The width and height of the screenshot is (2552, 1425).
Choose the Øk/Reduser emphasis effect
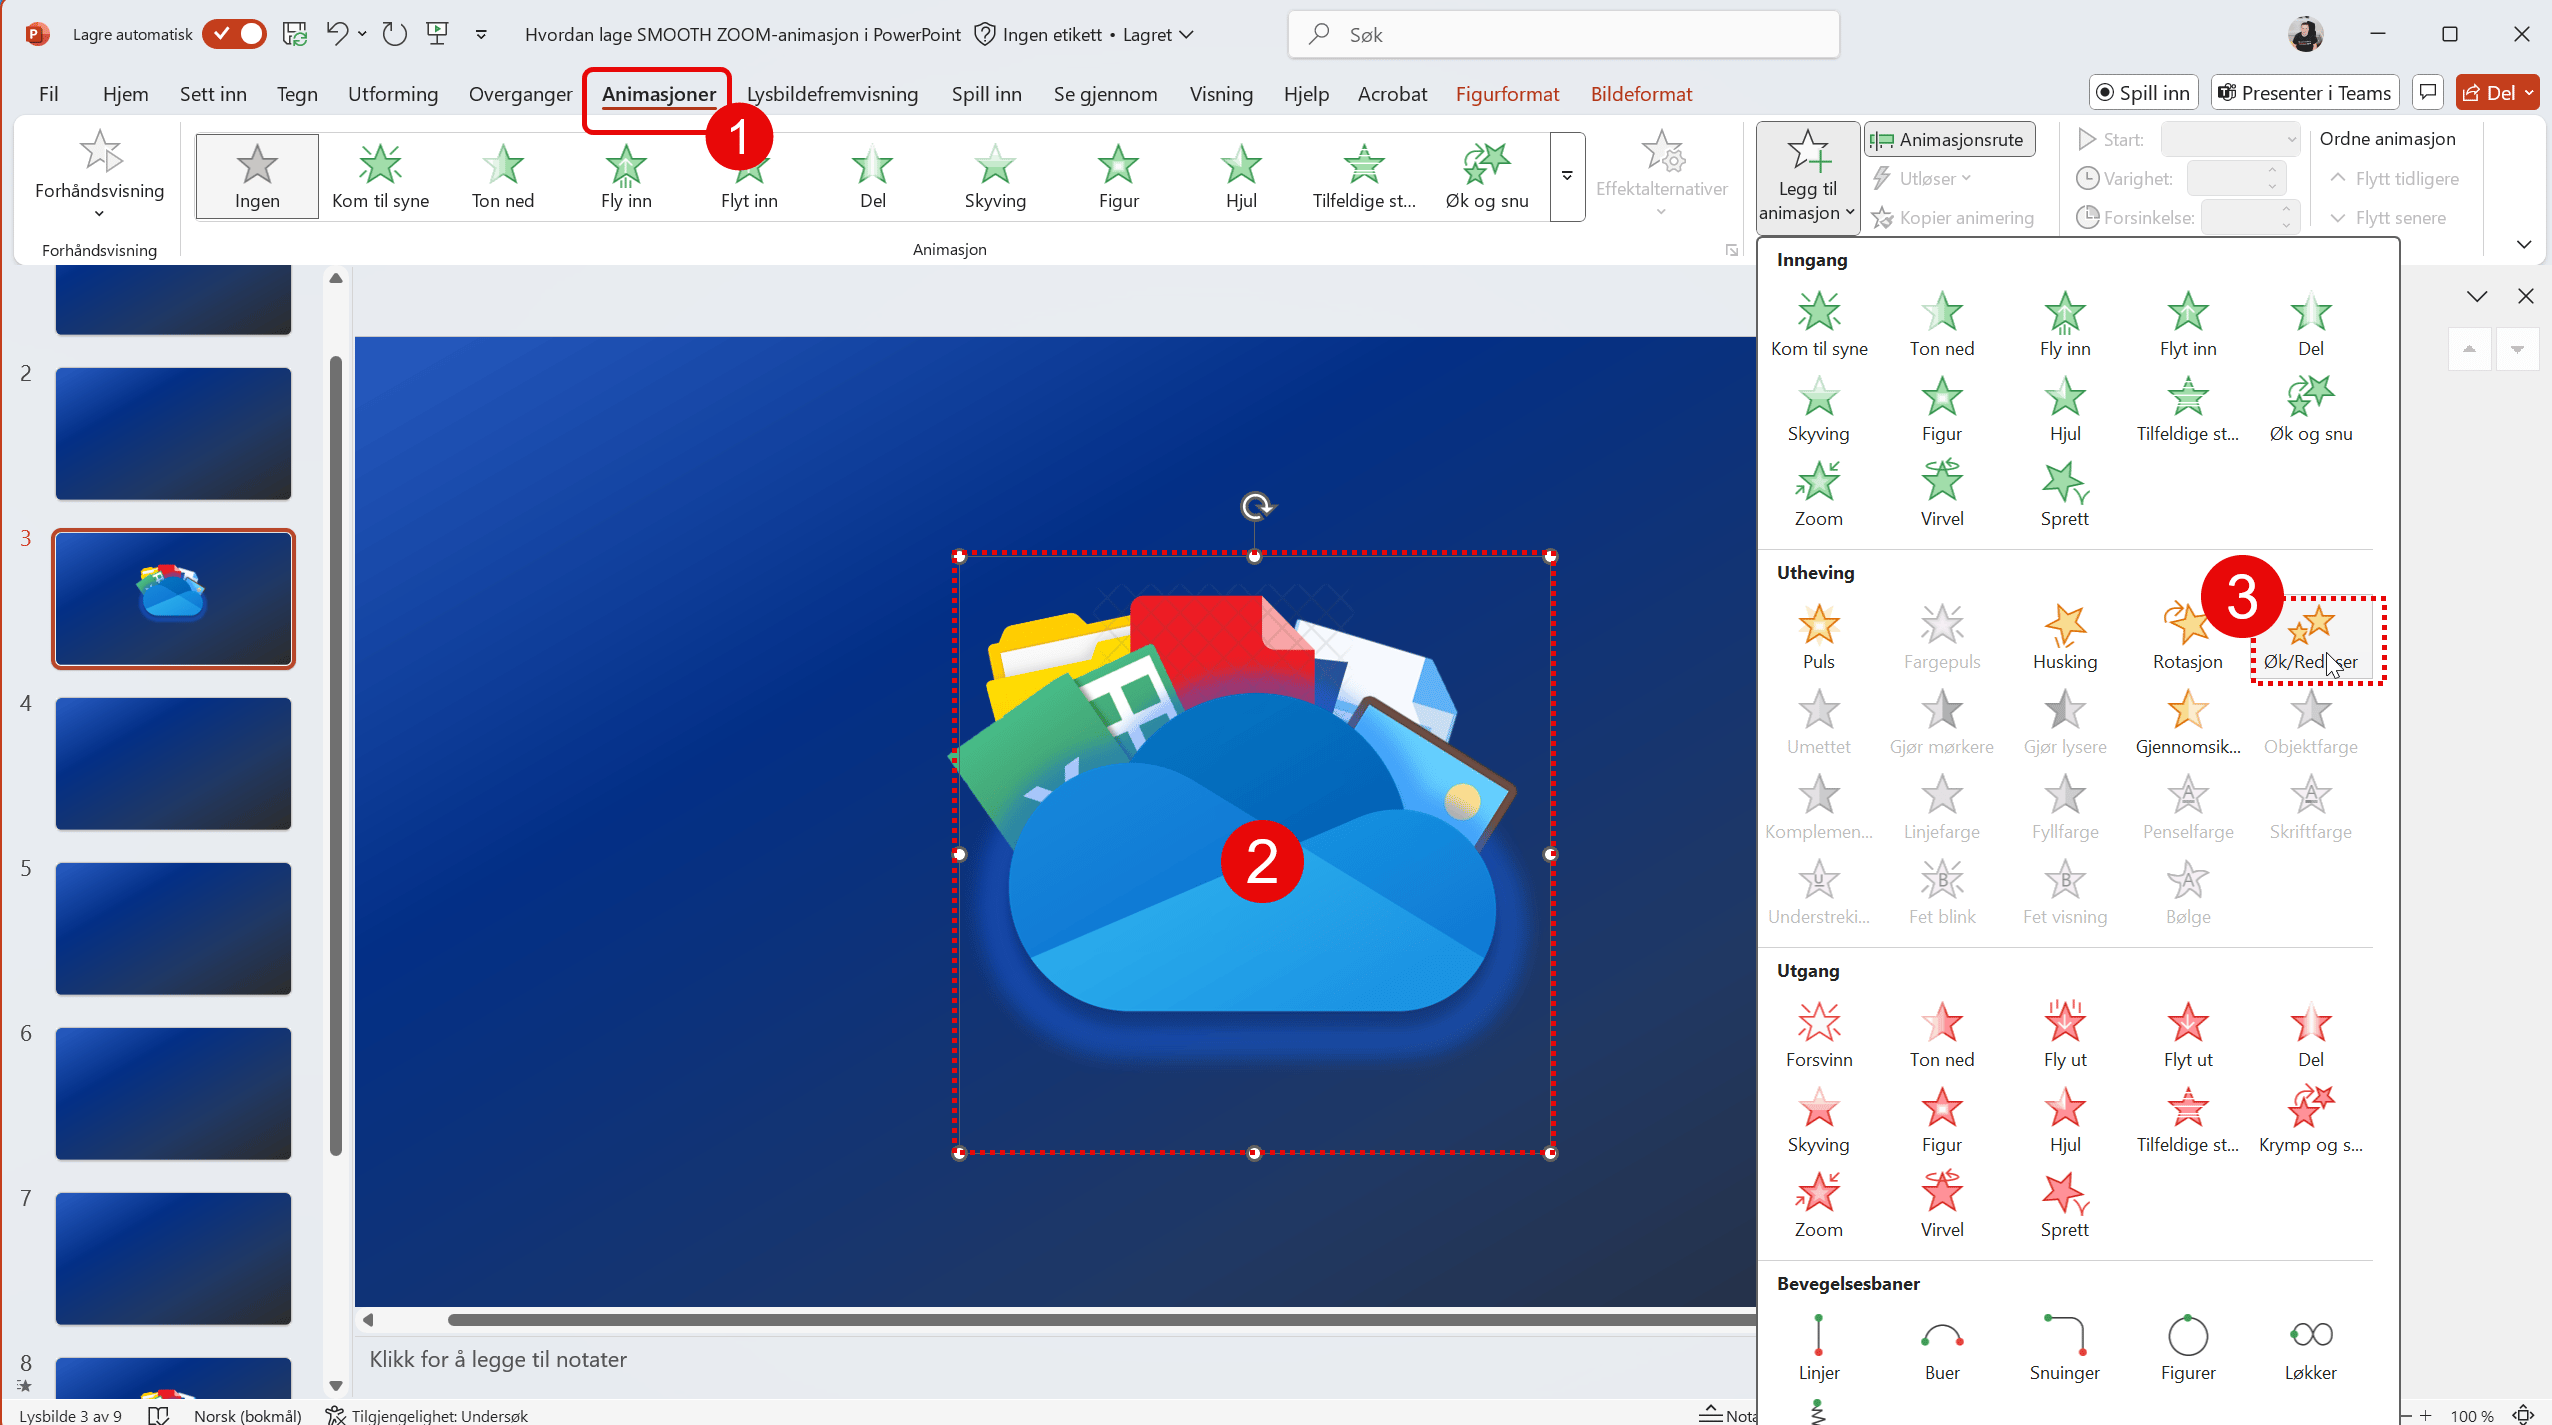click(x=2310, y=636)
